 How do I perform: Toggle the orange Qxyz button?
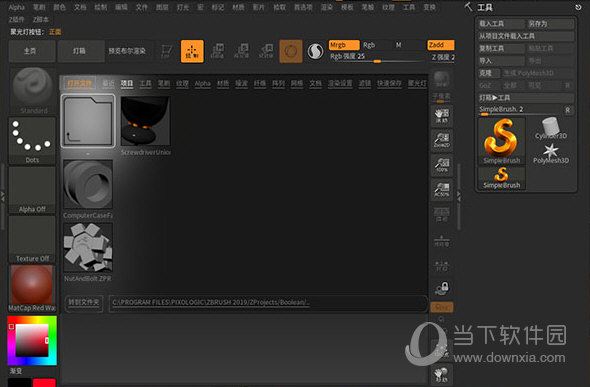tap(442, 307)
